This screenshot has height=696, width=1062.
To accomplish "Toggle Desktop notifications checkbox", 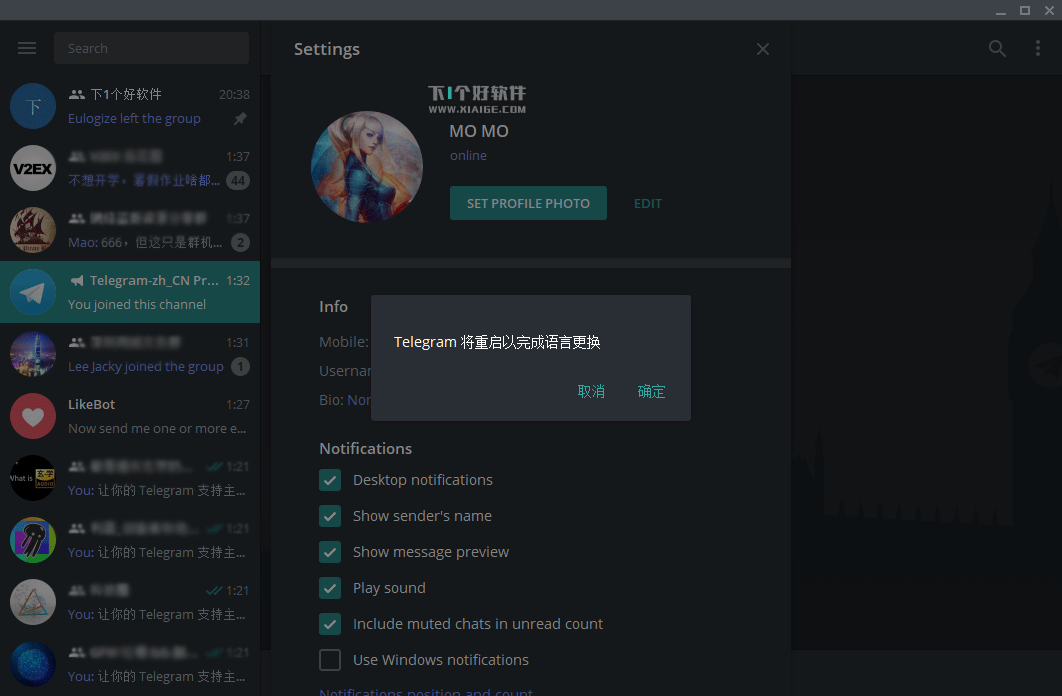I will pos(330,480).
